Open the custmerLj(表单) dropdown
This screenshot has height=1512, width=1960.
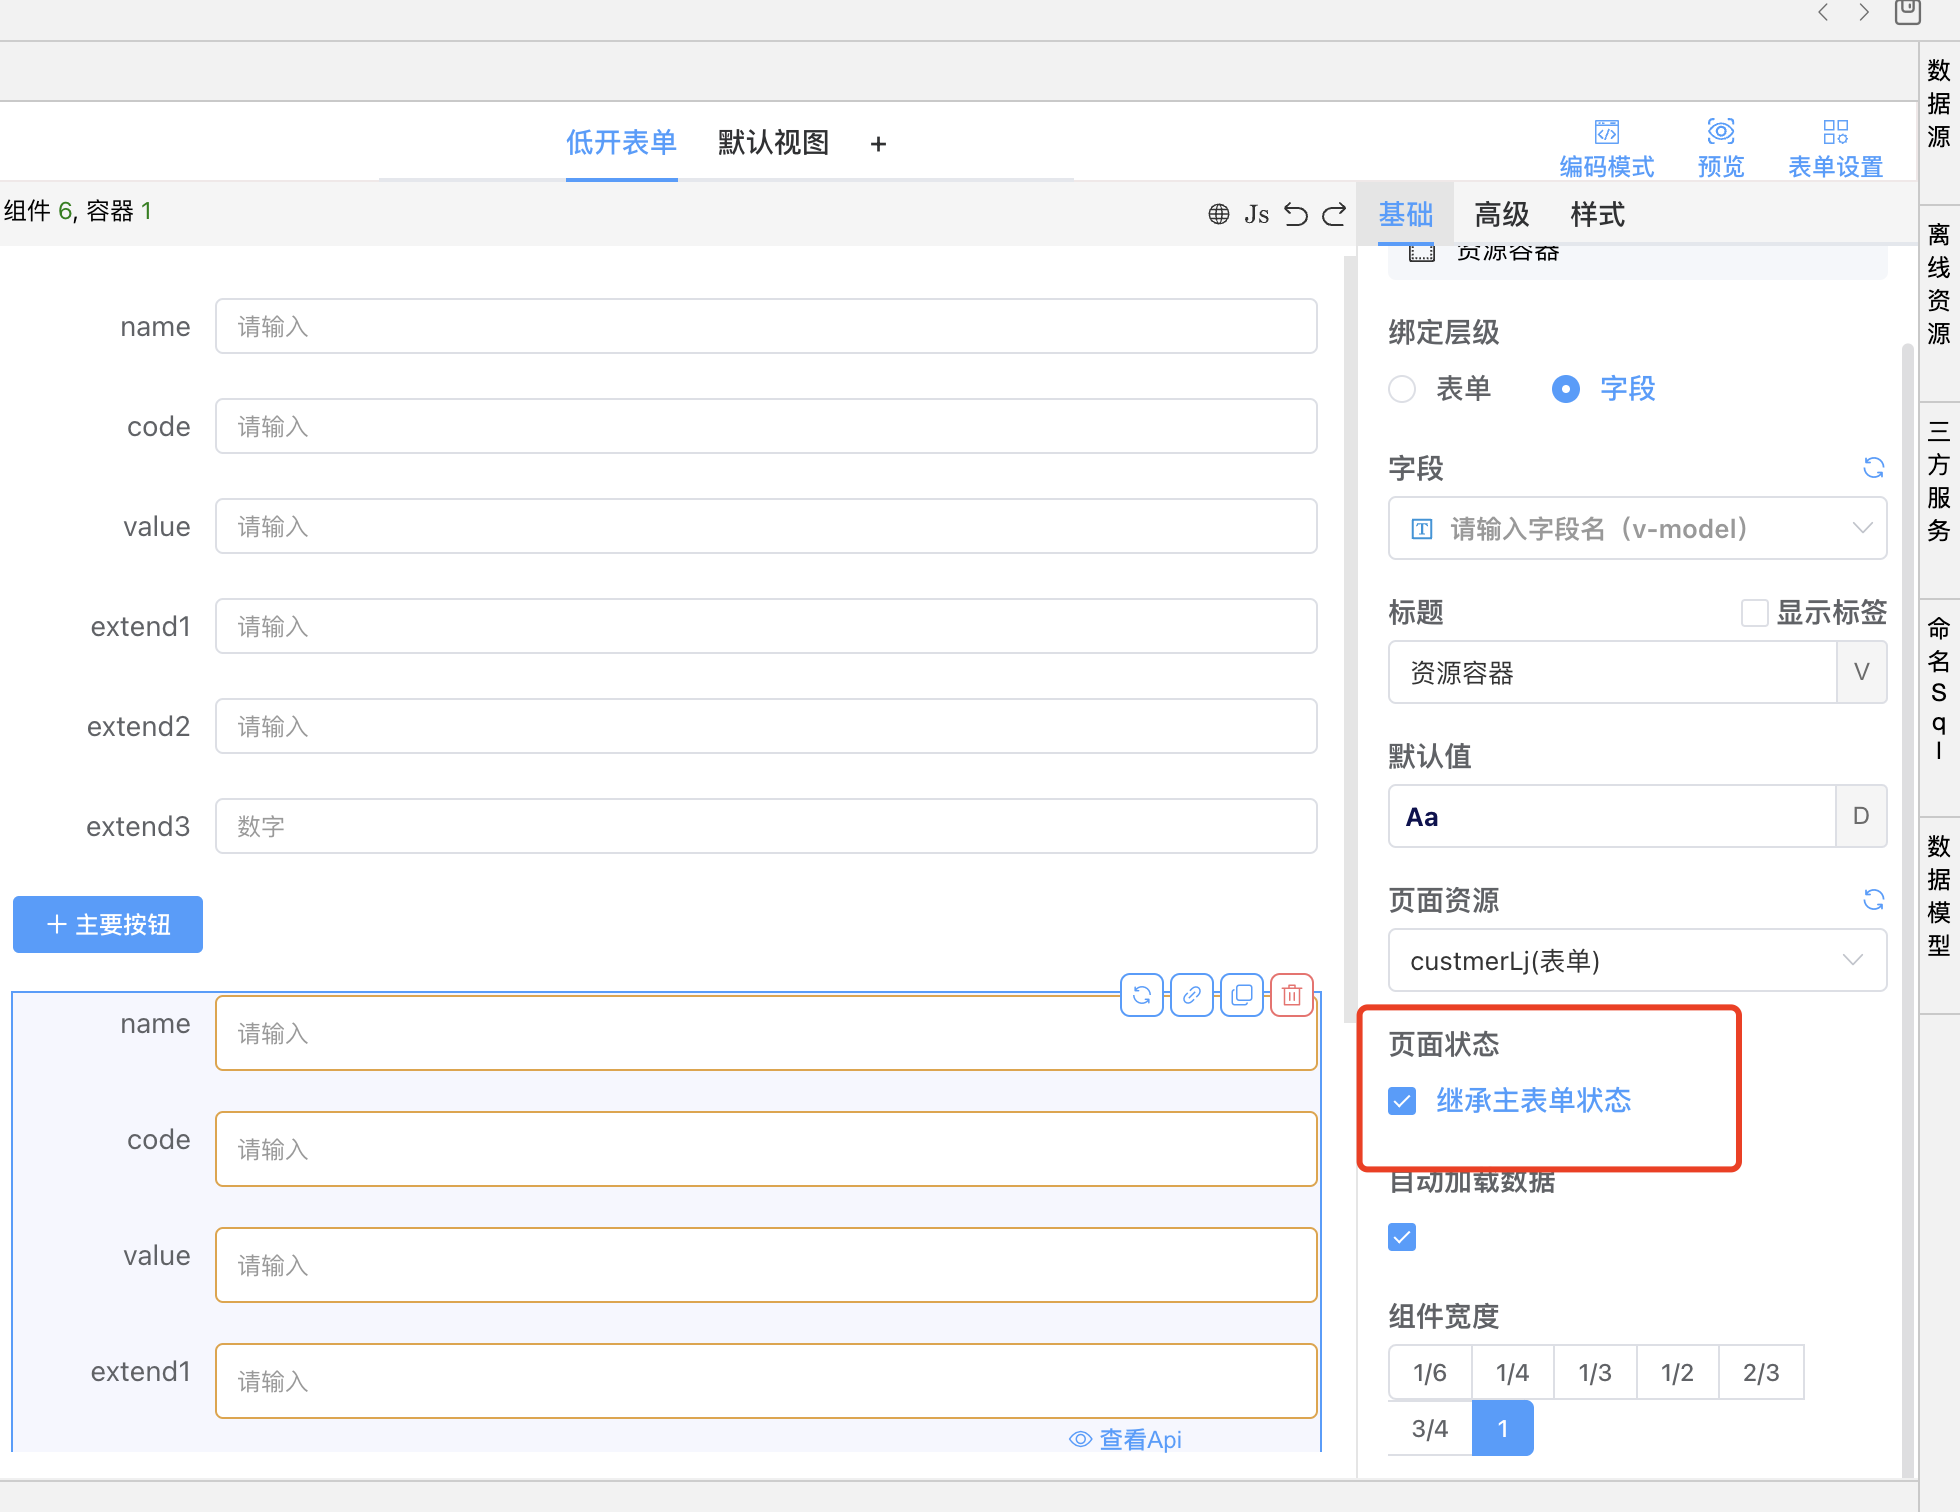point(1637,961)
